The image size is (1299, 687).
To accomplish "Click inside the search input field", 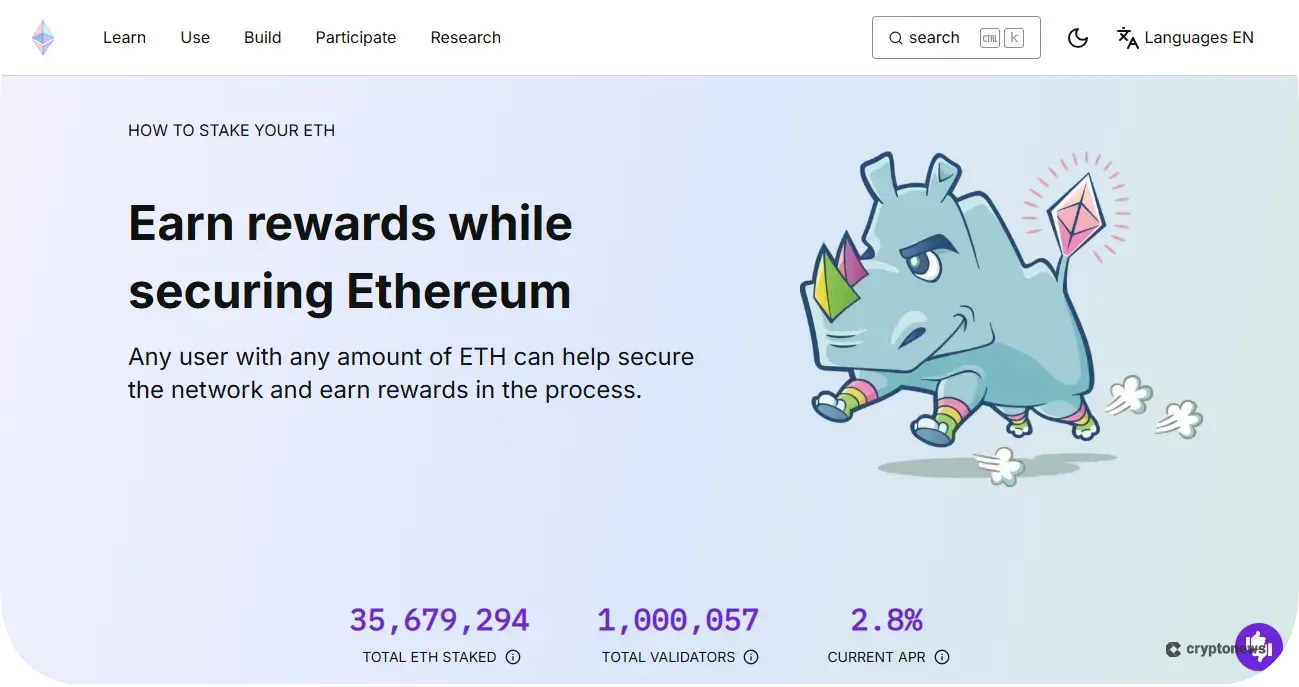I will (940, 37).
